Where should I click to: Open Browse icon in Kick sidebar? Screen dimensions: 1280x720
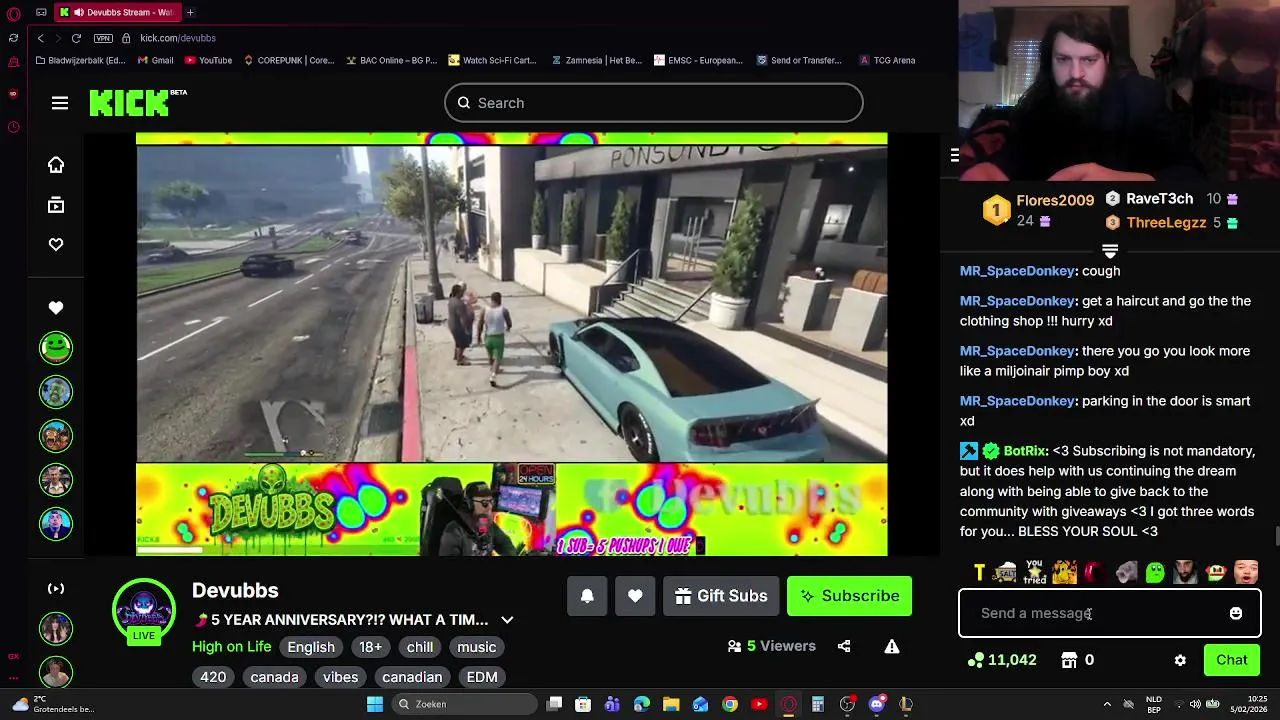coord(56,205)
